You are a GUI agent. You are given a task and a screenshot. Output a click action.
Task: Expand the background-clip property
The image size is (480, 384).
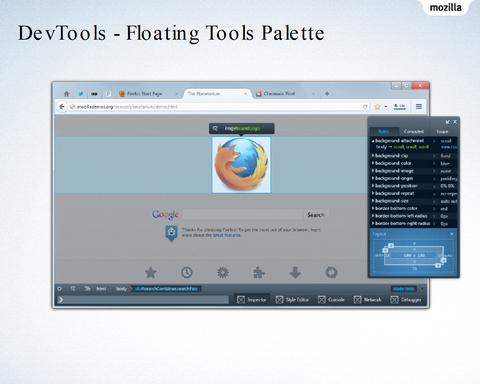click(373, 156)
